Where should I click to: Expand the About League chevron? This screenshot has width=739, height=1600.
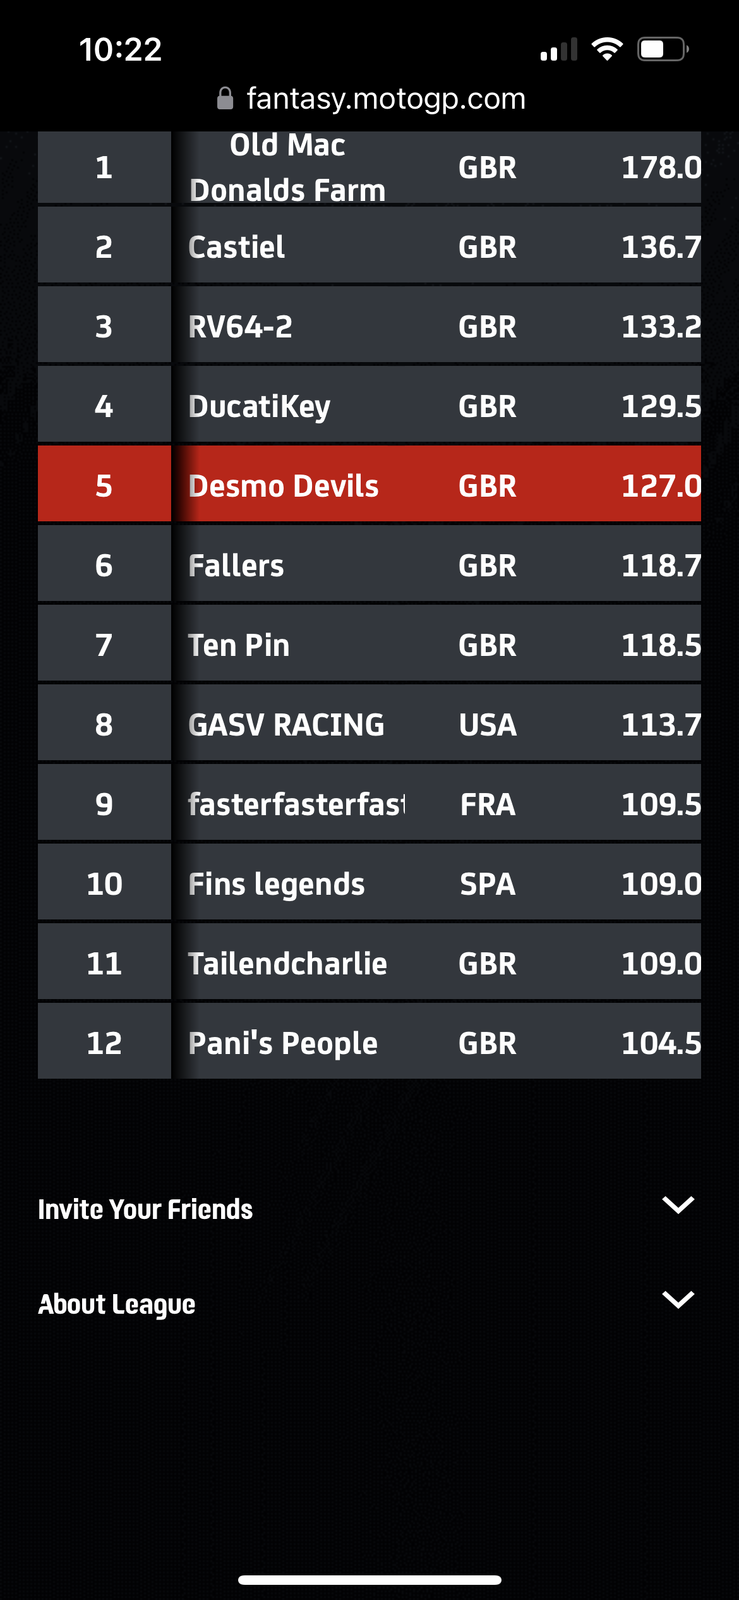tap(678, 1300)
